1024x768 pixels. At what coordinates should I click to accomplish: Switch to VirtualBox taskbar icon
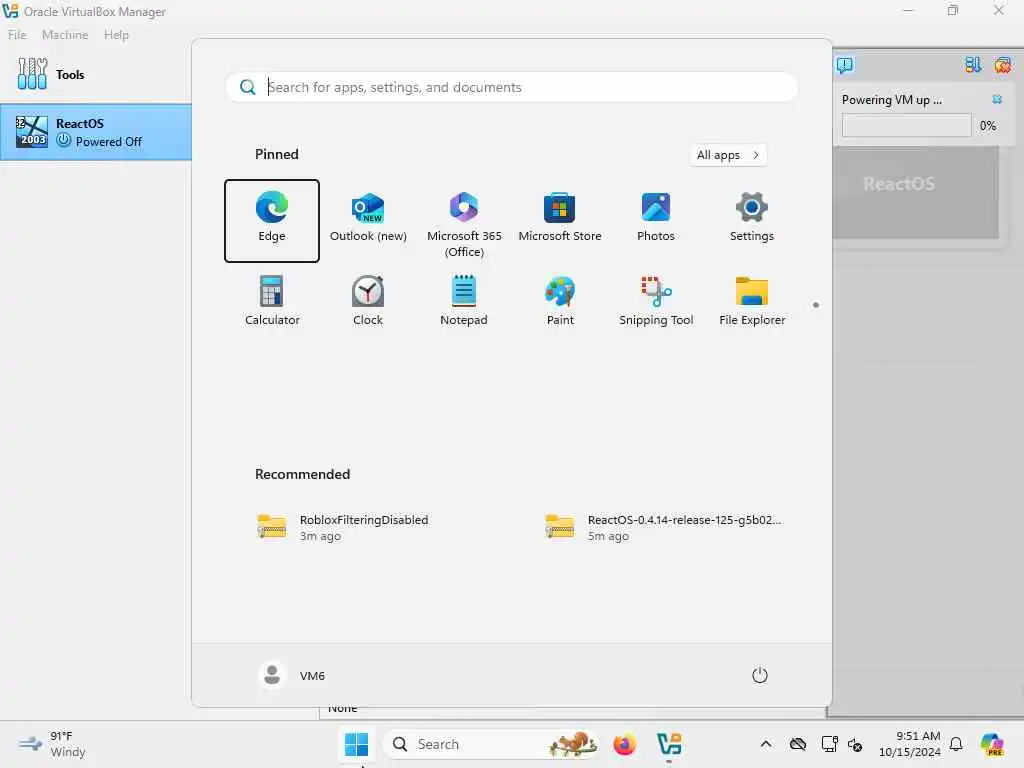coord(669,744)
